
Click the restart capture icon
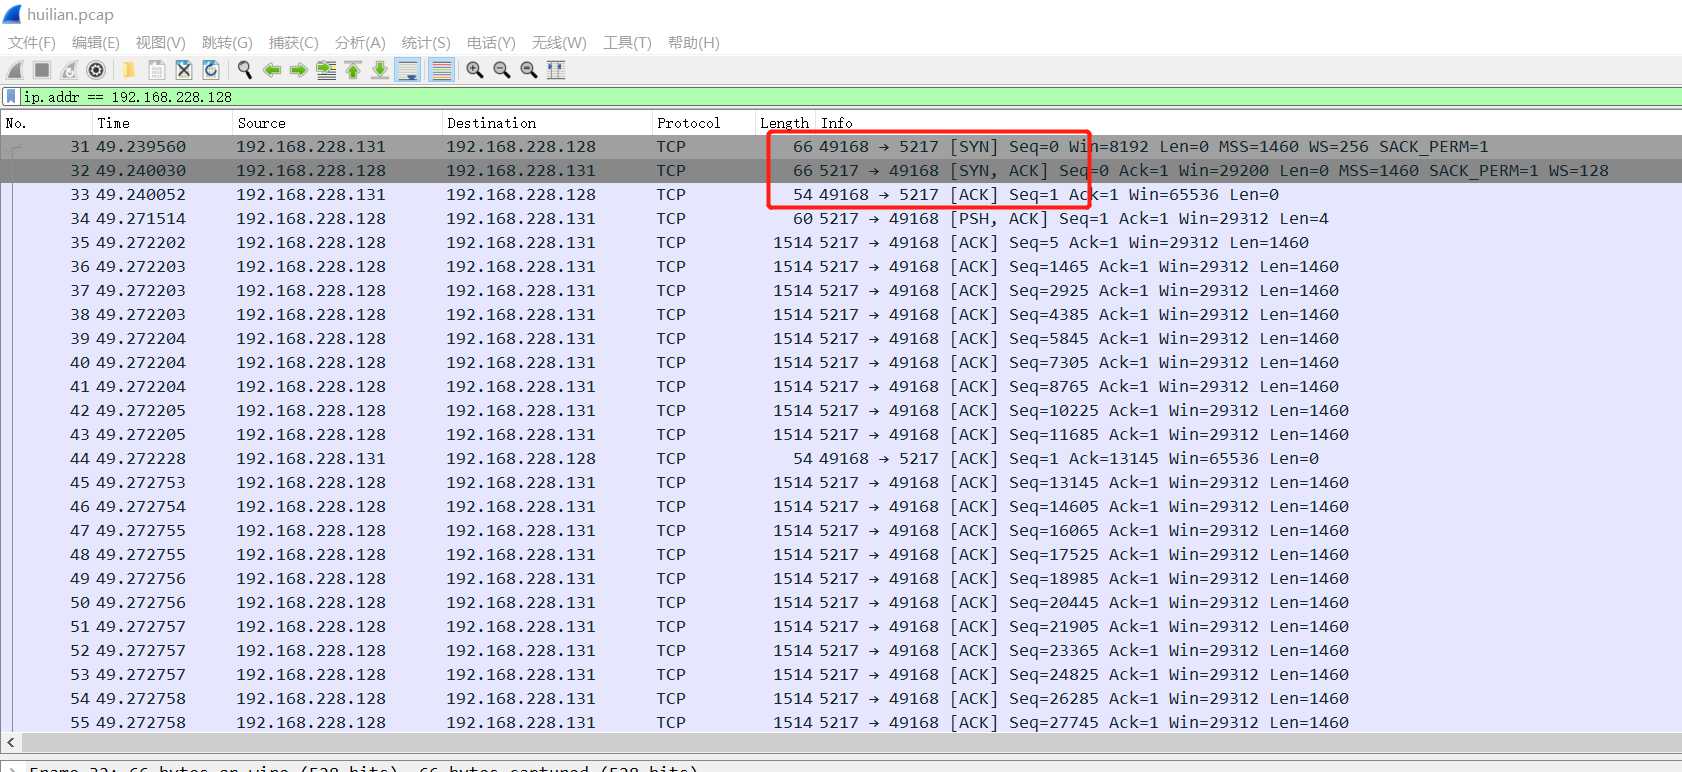tap(69, 70)
